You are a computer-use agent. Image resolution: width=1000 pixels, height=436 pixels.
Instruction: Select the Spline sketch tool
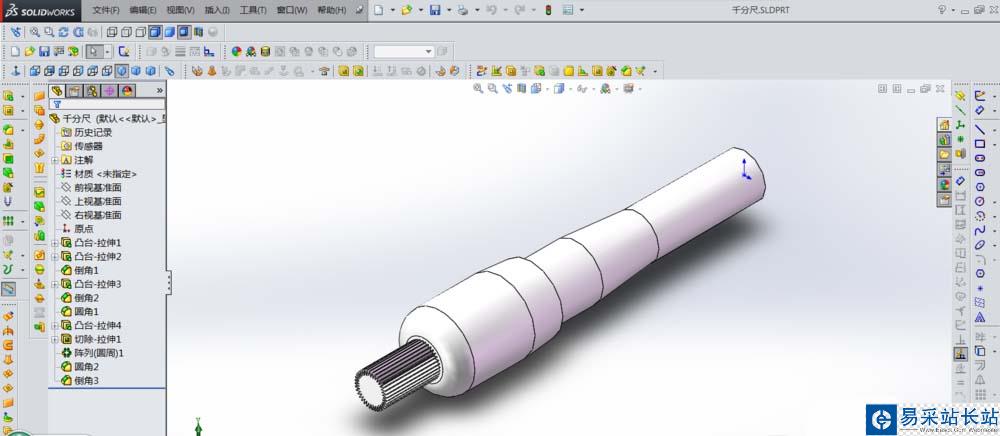click(x=980, y=230)
